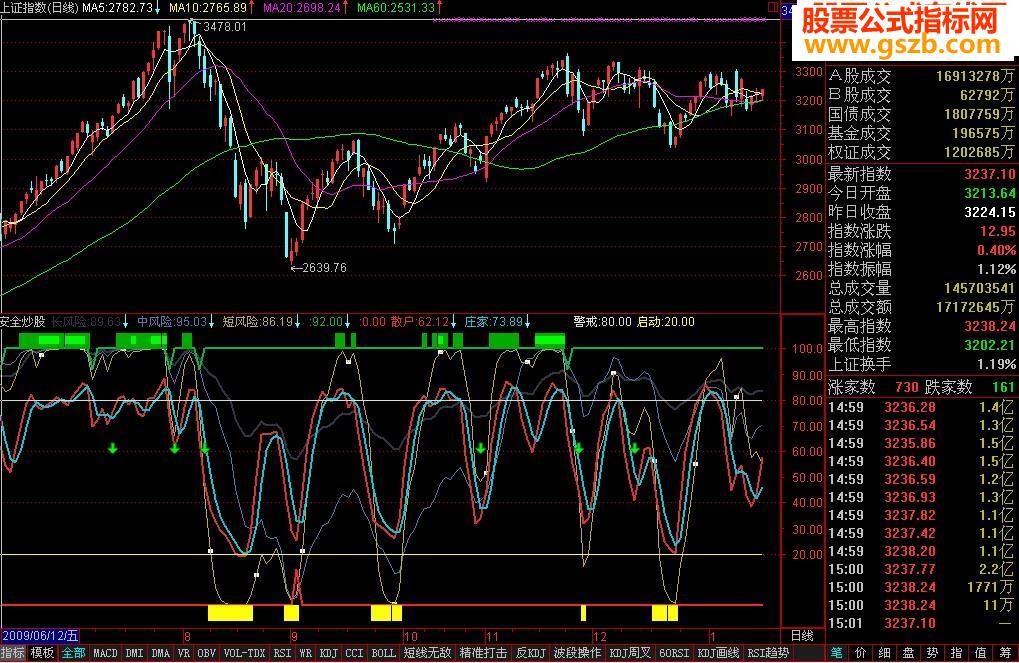Click the 跌家数 161 count
1019x663 pixels.
(1003, 387)
